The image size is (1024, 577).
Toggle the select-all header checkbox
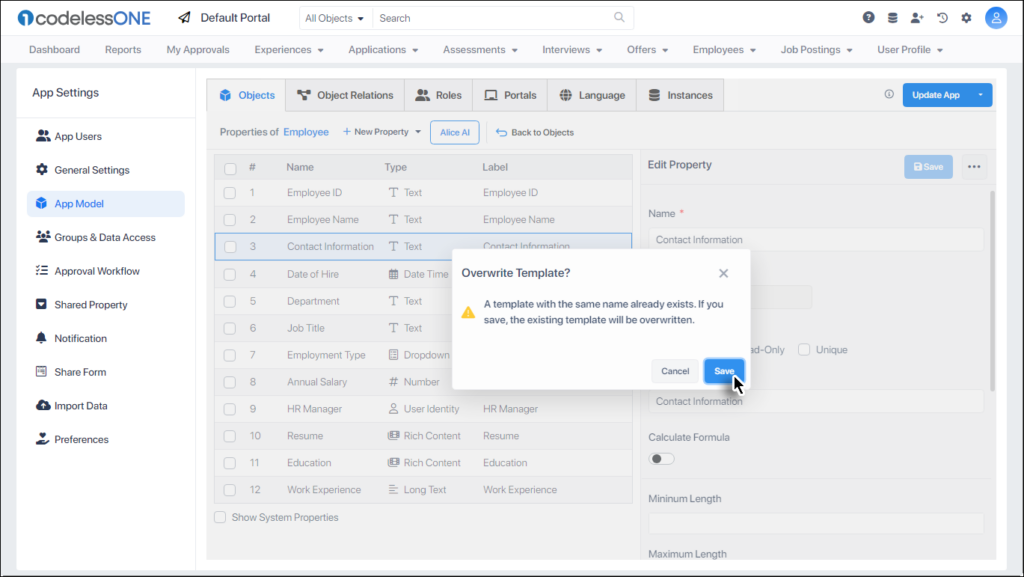(230, 168)
